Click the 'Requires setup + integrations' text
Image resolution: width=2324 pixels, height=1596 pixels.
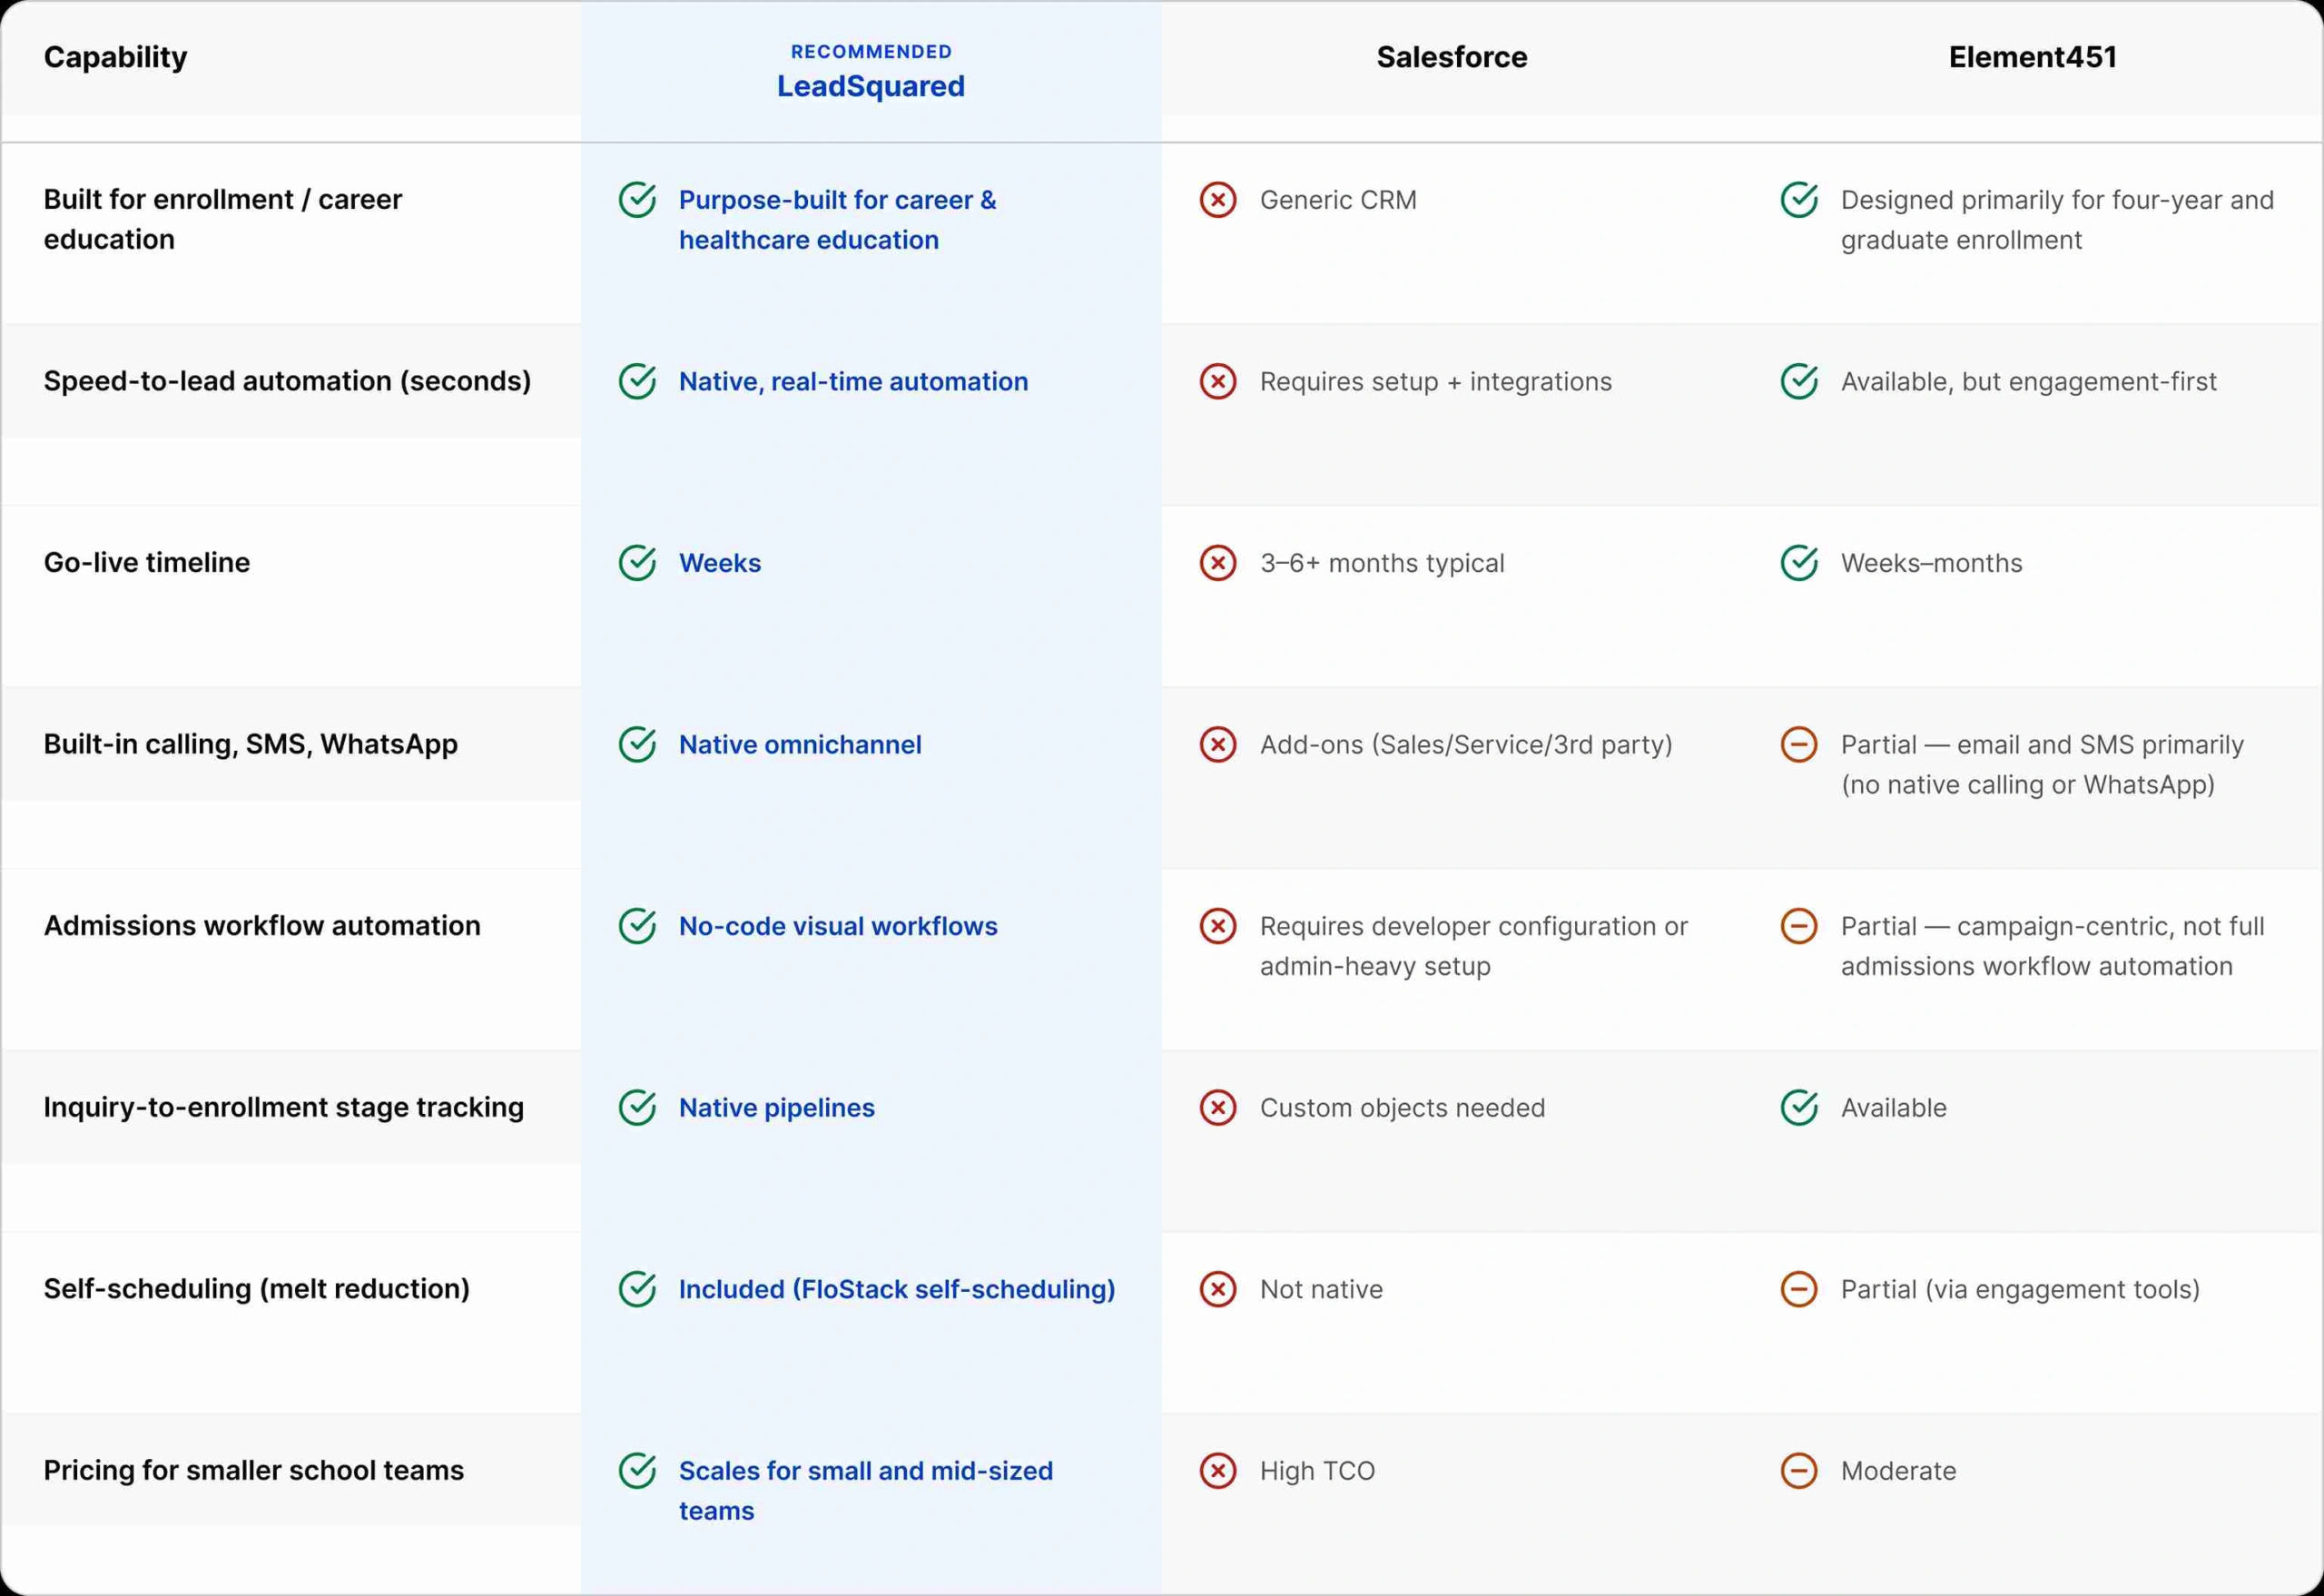[x=1436, y=382]
